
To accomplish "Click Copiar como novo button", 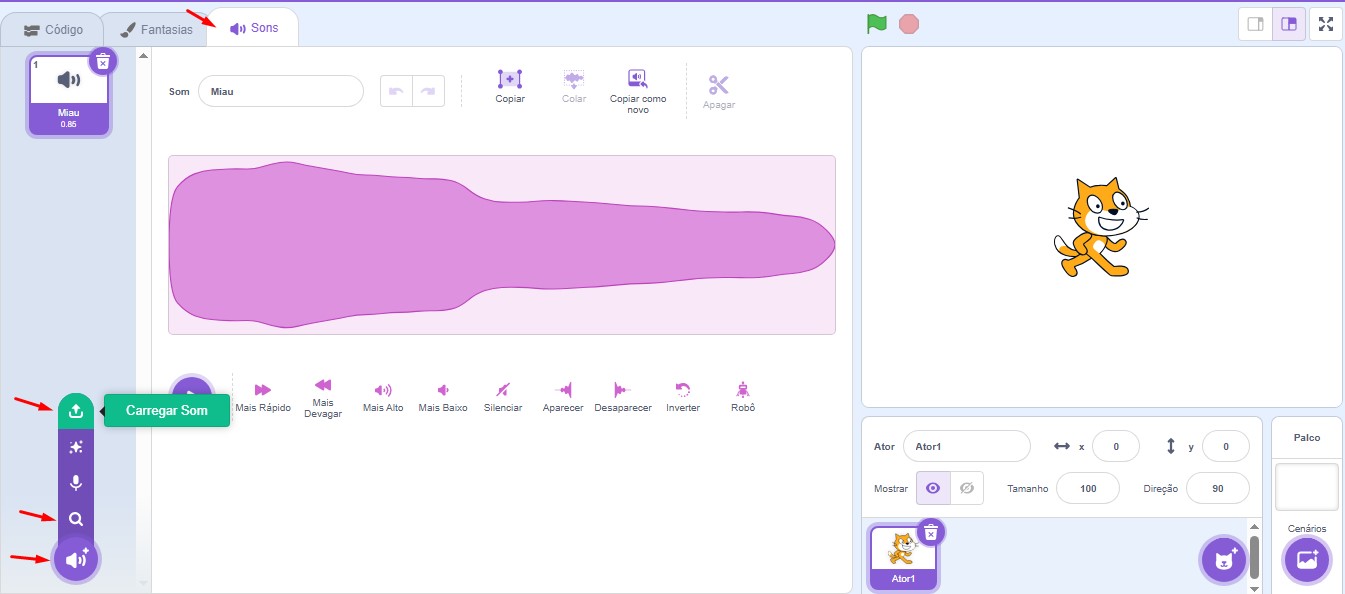I will [637, 91].
